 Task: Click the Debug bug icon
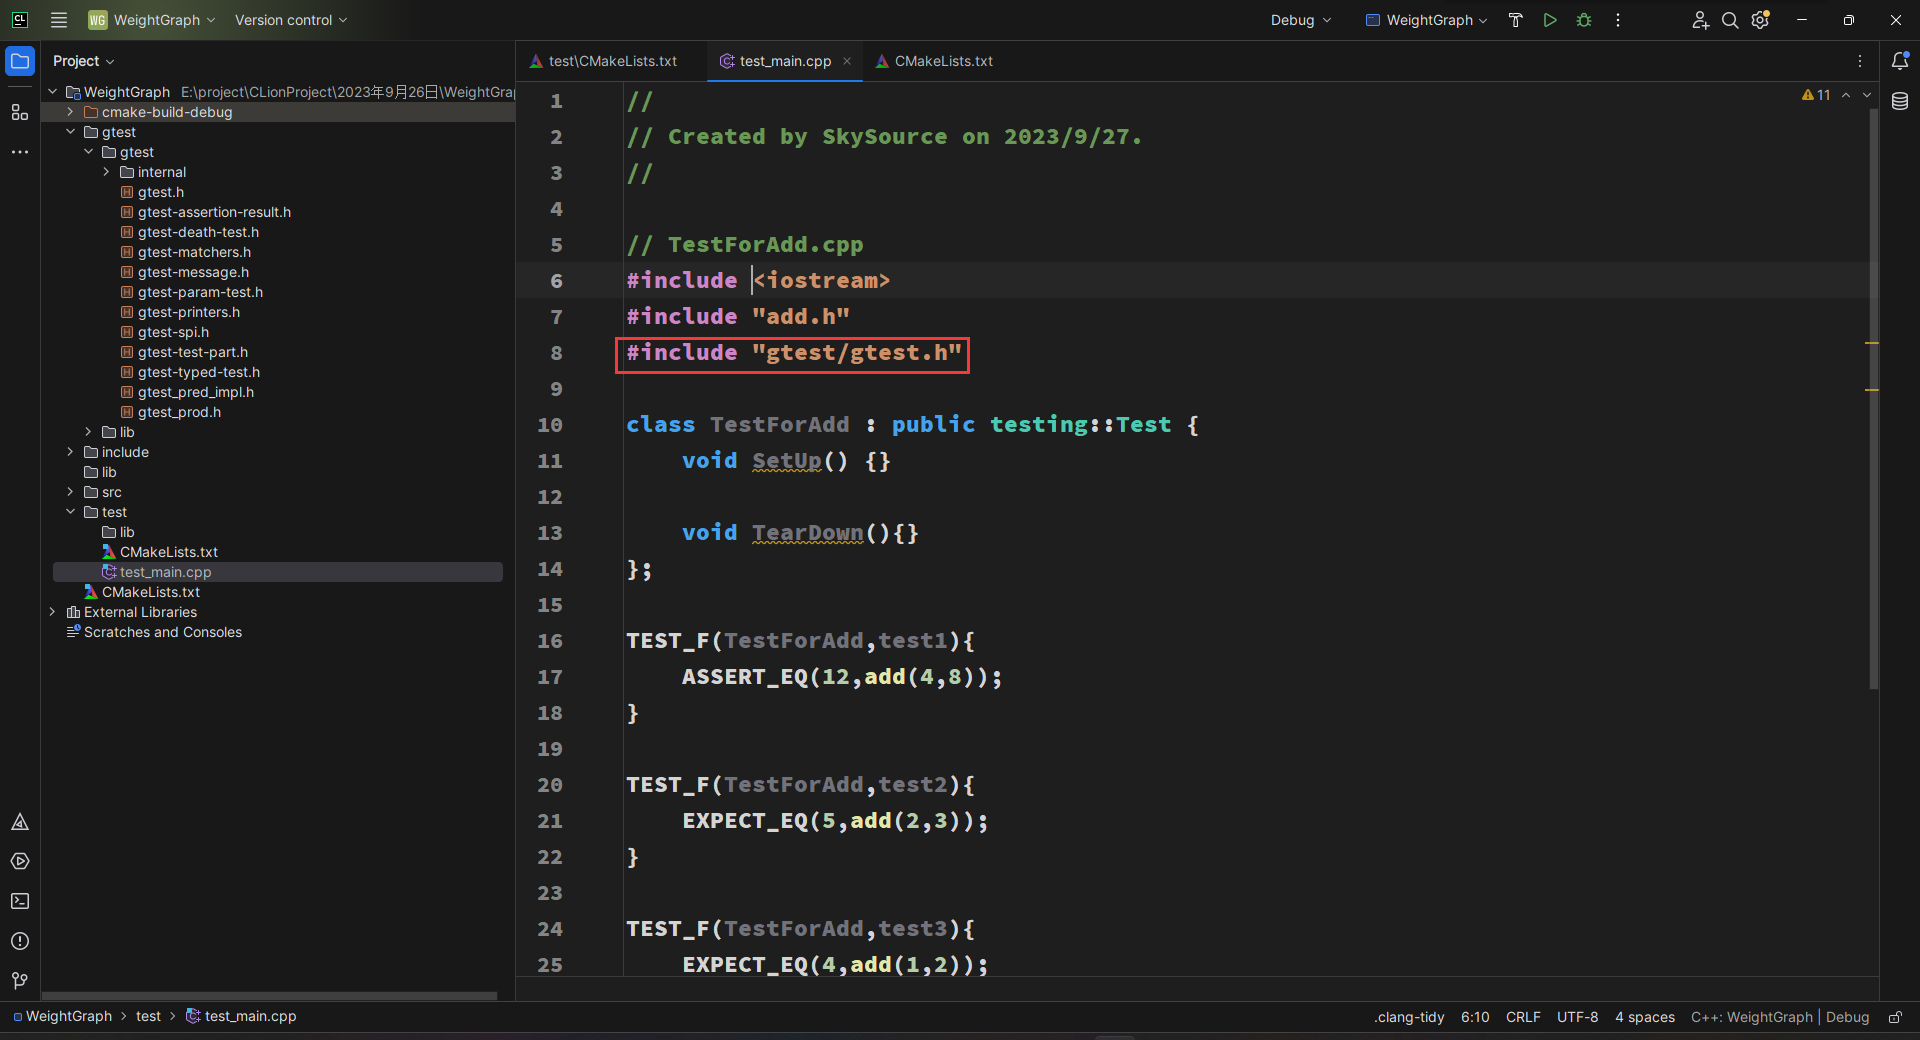(x=1583, y=20)
